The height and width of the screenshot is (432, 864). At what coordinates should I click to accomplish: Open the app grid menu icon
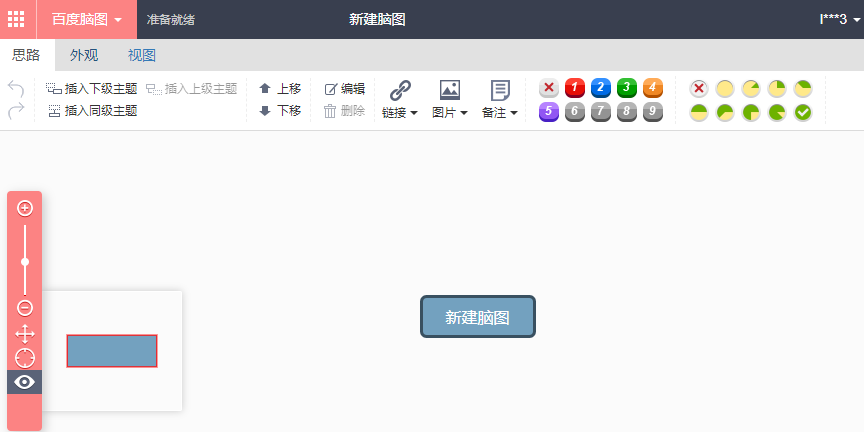pyautogui.click(x=16, y=19)
